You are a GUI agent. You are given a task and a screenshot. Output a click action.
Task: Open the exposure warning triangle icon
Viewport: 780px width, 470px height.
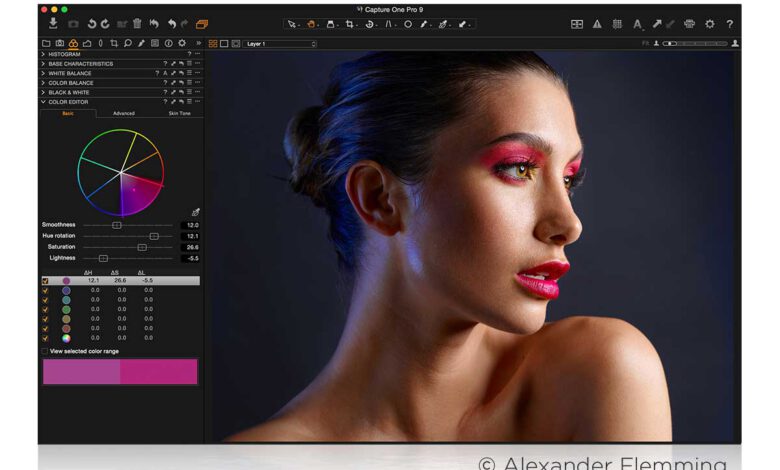click(597, 23)
